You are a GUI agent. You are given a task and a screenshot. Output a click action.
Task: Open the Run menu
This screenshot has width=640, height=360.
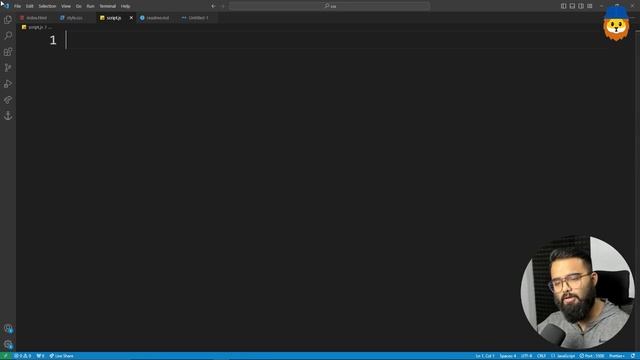tap(91, 6)
